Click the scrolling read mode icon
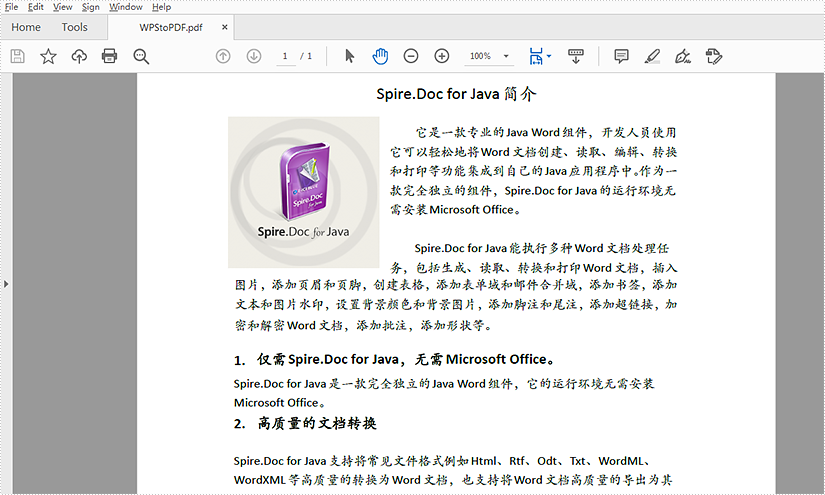Screen dimensions: 825x495 [x=576, y=56]
